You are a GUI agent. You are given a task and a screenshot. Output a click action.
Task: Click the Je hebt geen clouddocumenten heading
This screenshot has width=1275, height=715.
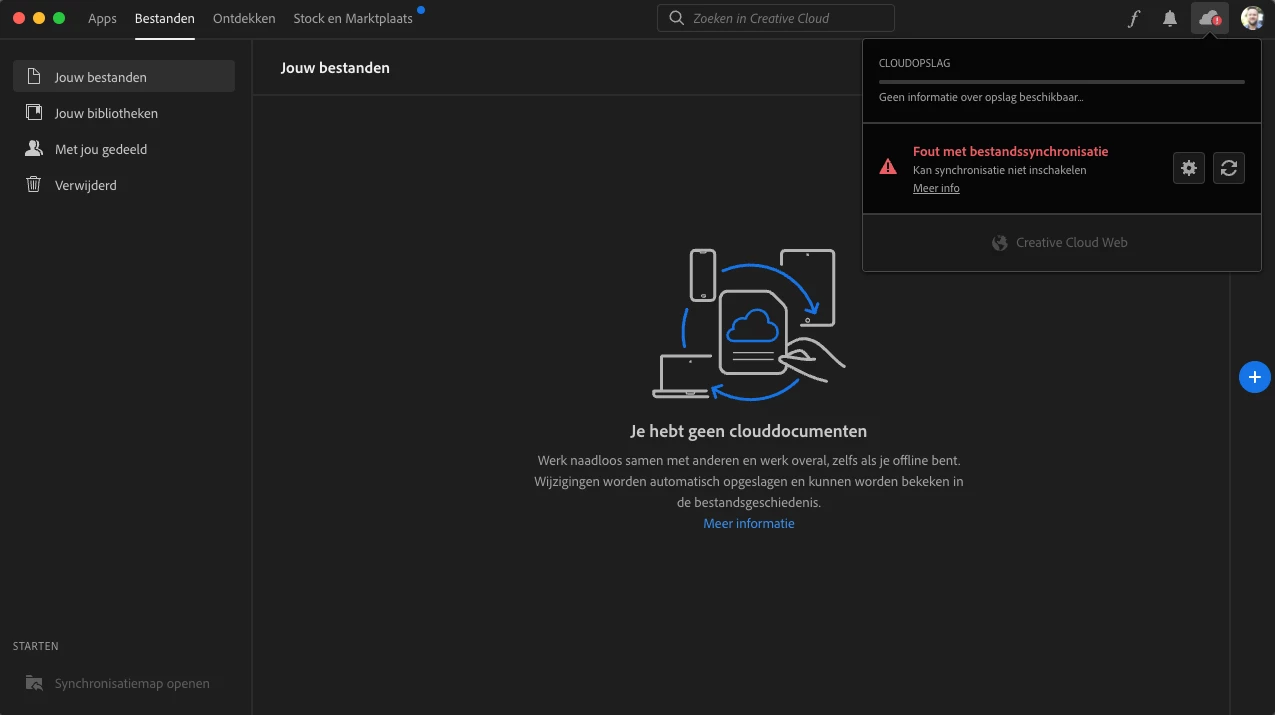pyautogui.click(x=748, y=431)
